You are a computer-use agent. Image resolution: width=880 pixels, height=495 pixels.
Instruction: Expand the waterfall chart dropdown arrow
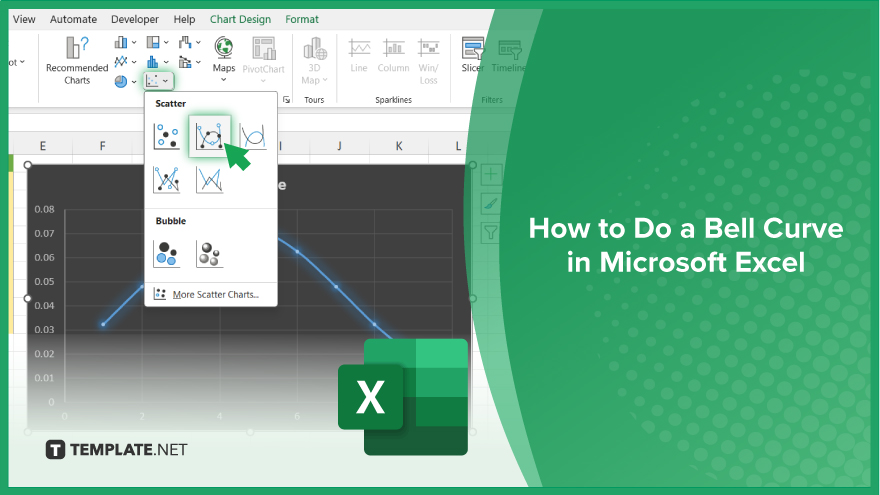point(198,43)
